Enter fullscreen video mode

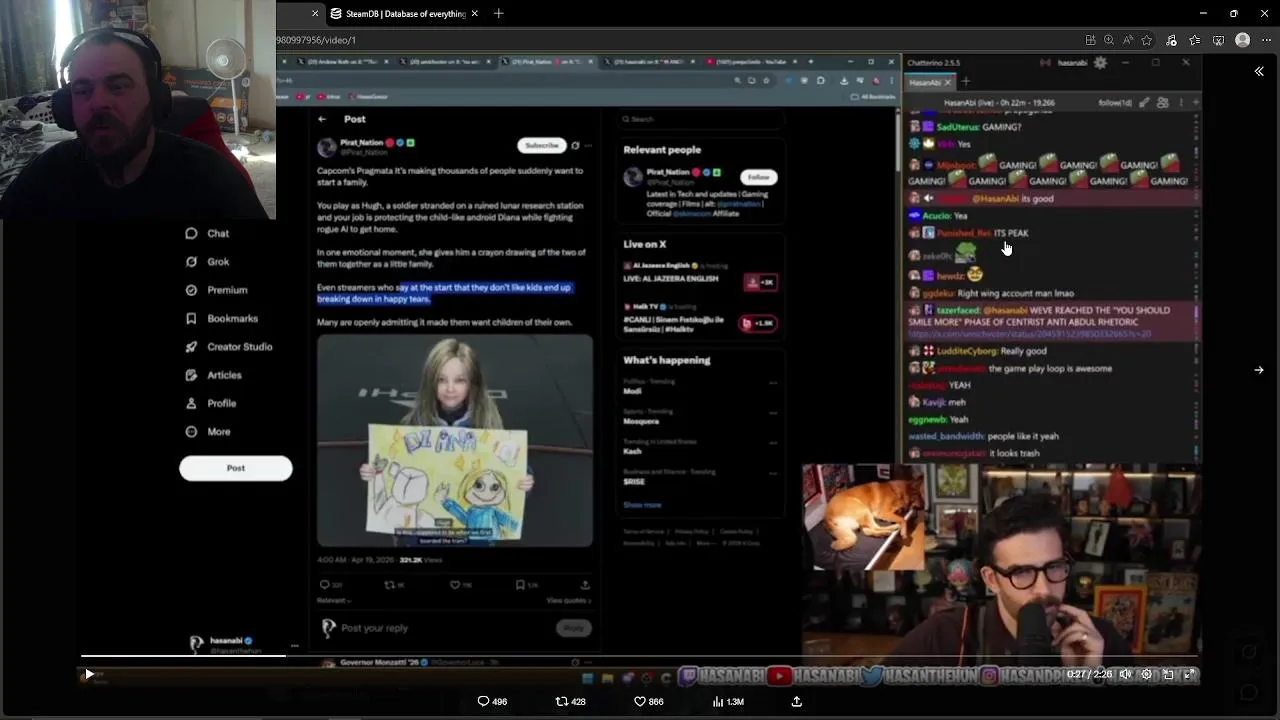(x=1189, y=674)
